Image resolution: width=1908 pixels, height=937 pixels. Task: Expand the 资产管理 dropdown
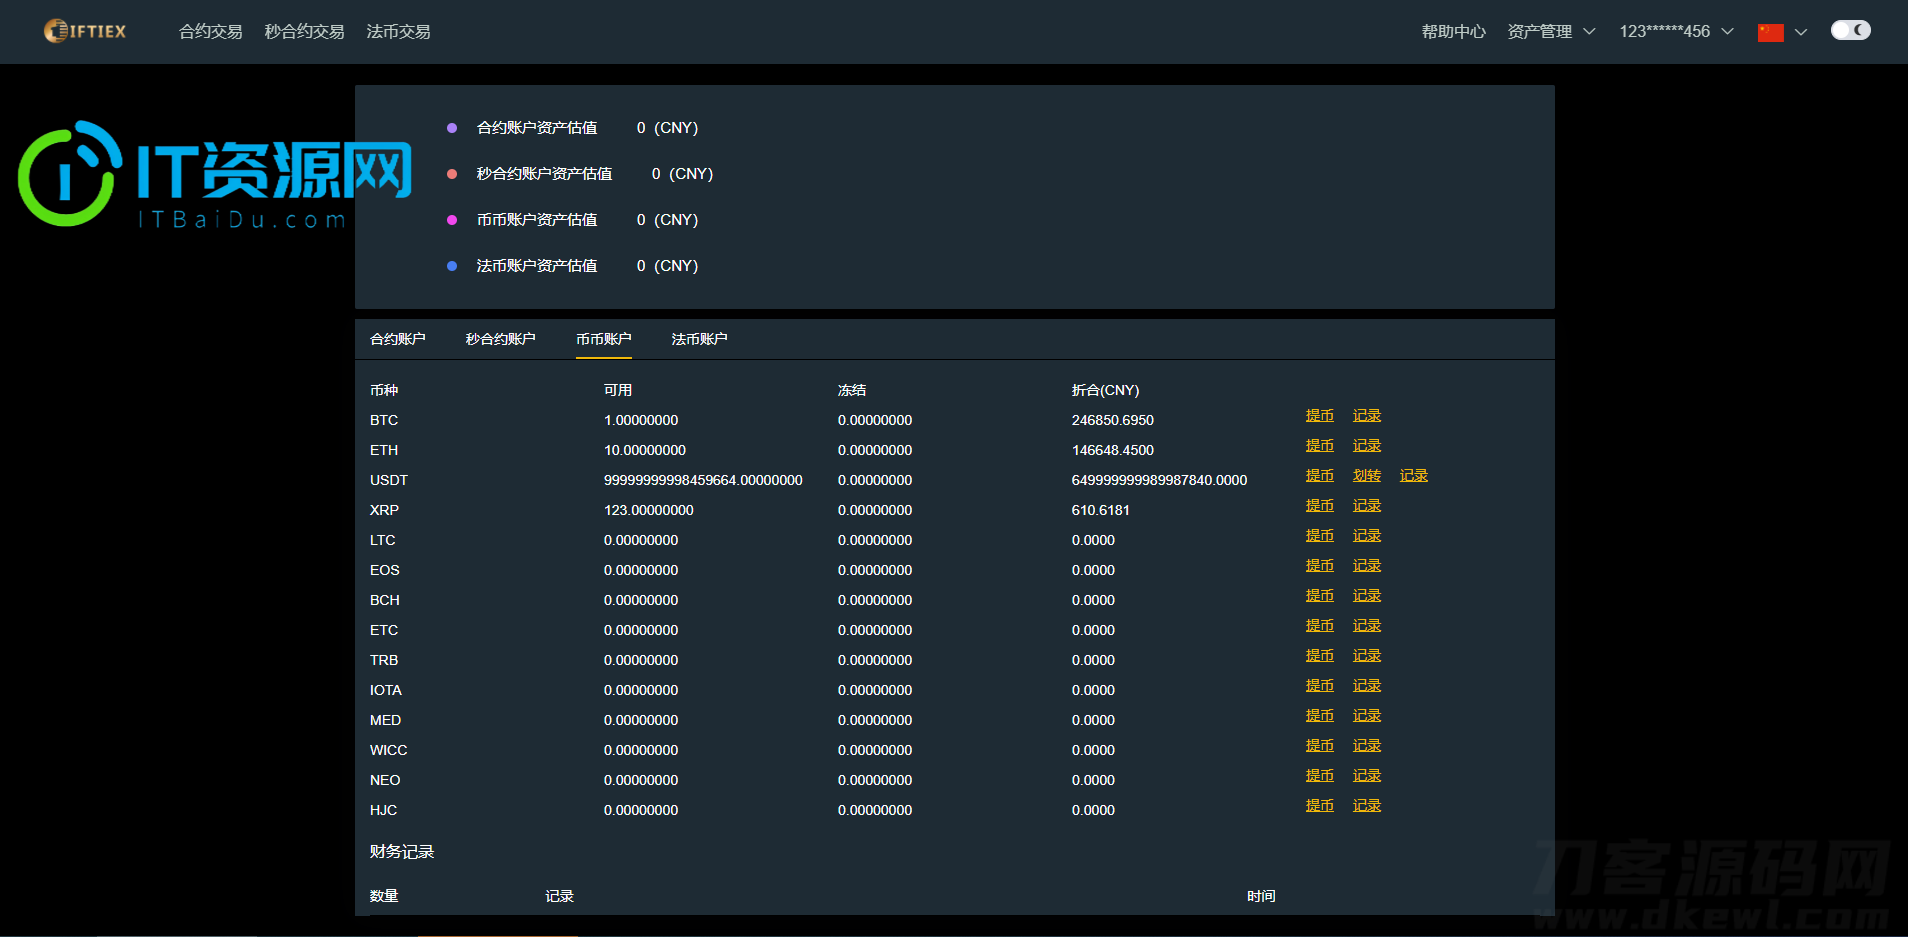[x=1551, y=32]
